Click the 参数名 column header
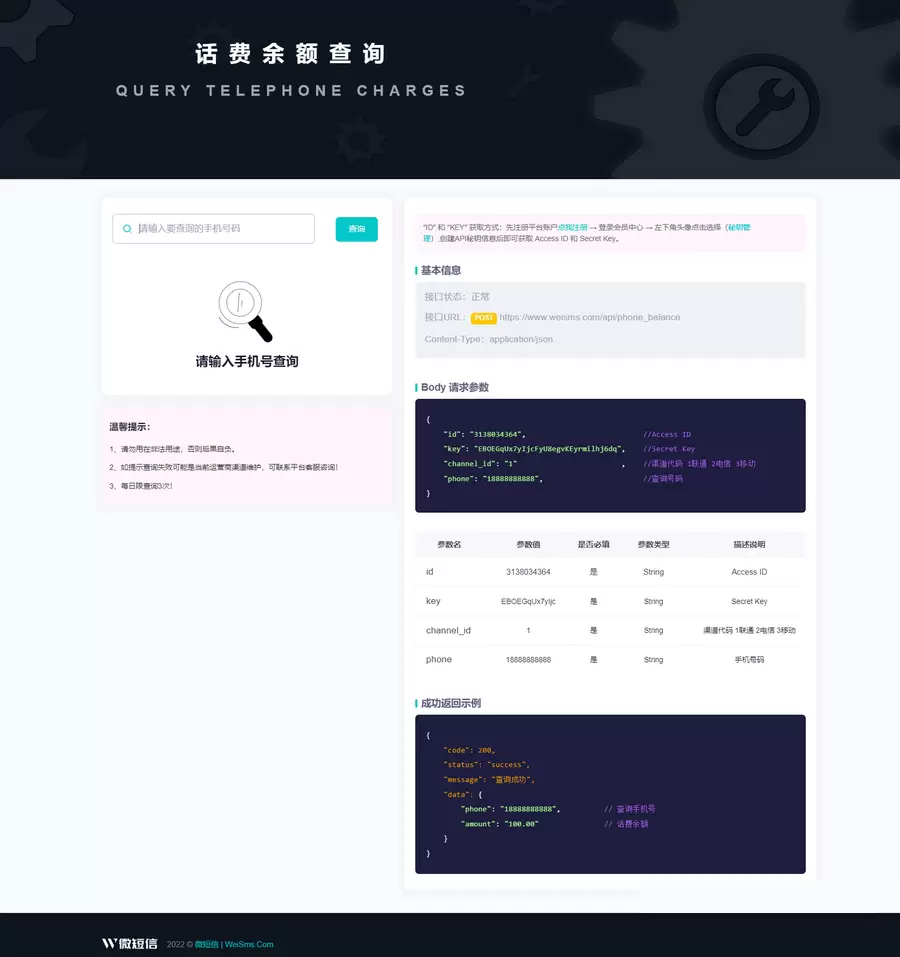The width and height of the screenshot is (900, 957). [x=449, y=544]
